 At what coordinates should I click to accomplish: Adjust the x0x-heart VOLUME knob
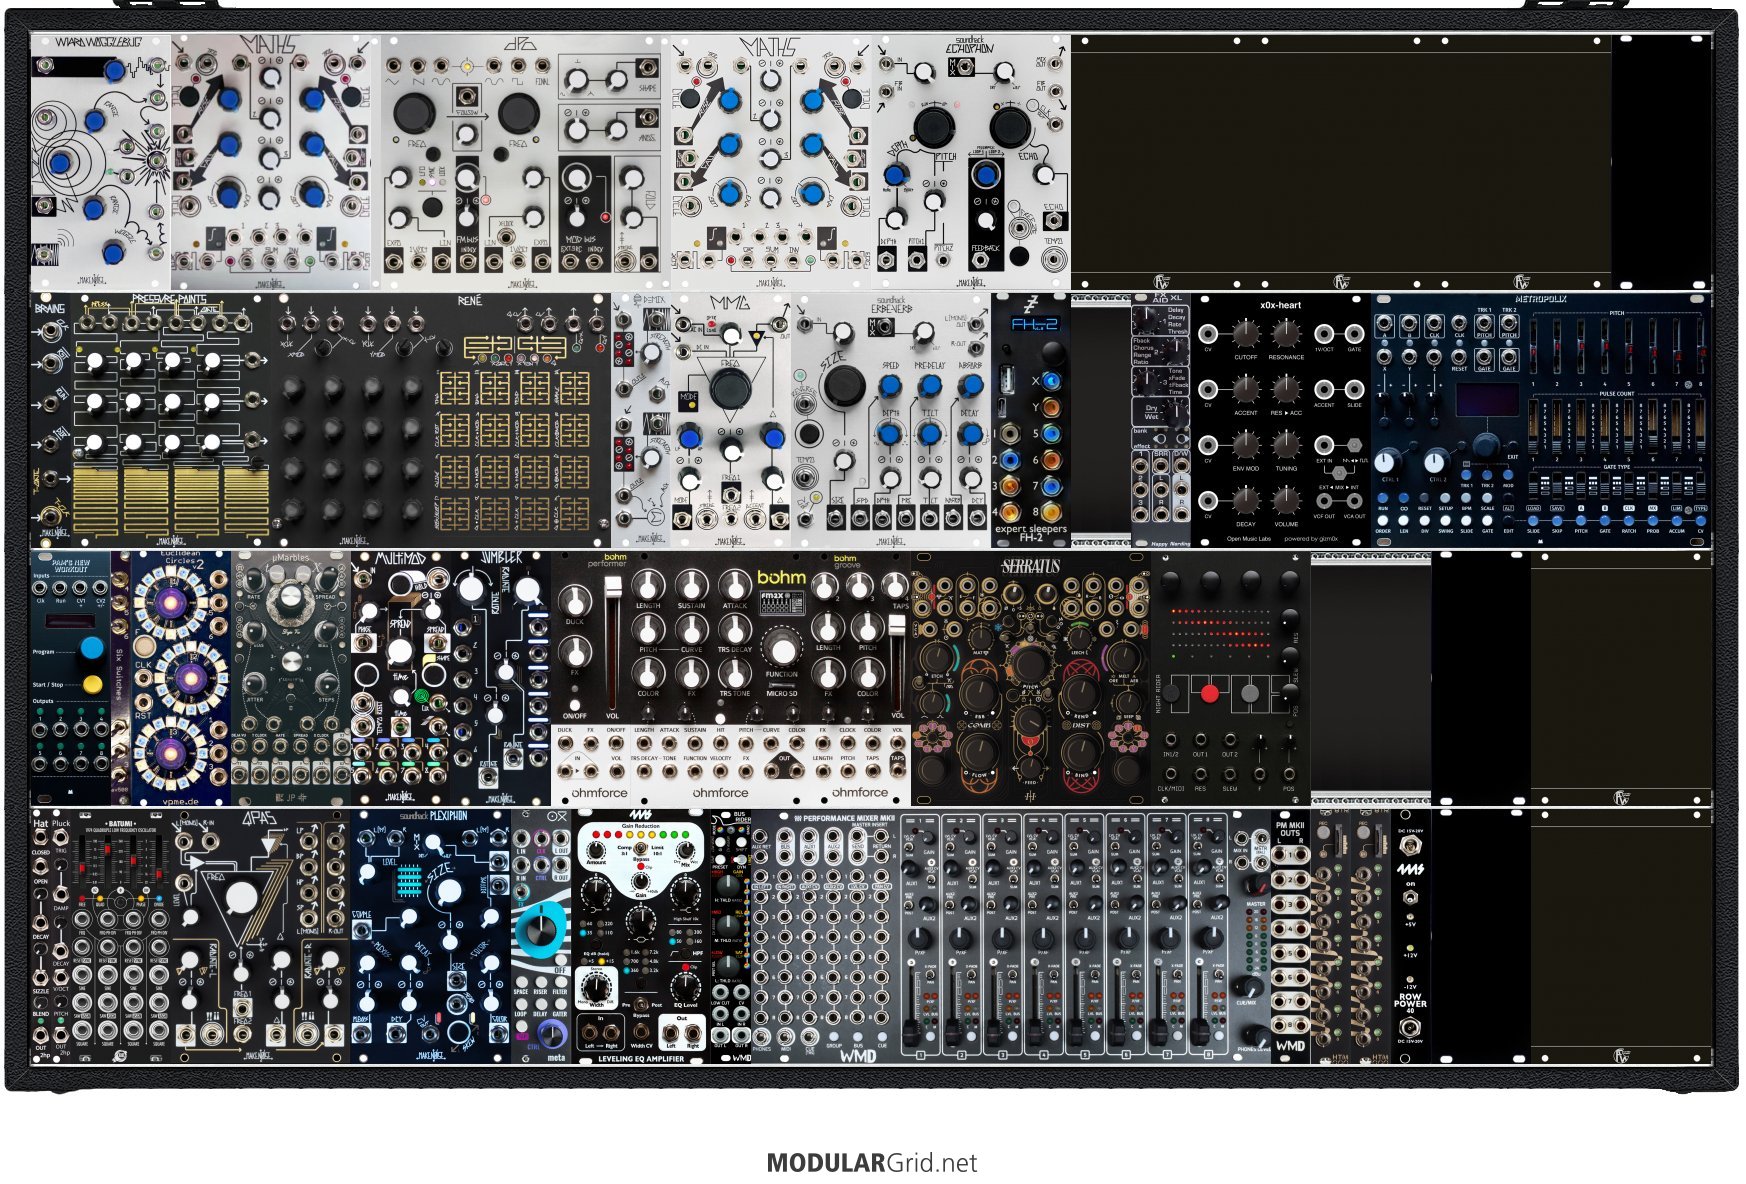click(x=1286, y=500)
